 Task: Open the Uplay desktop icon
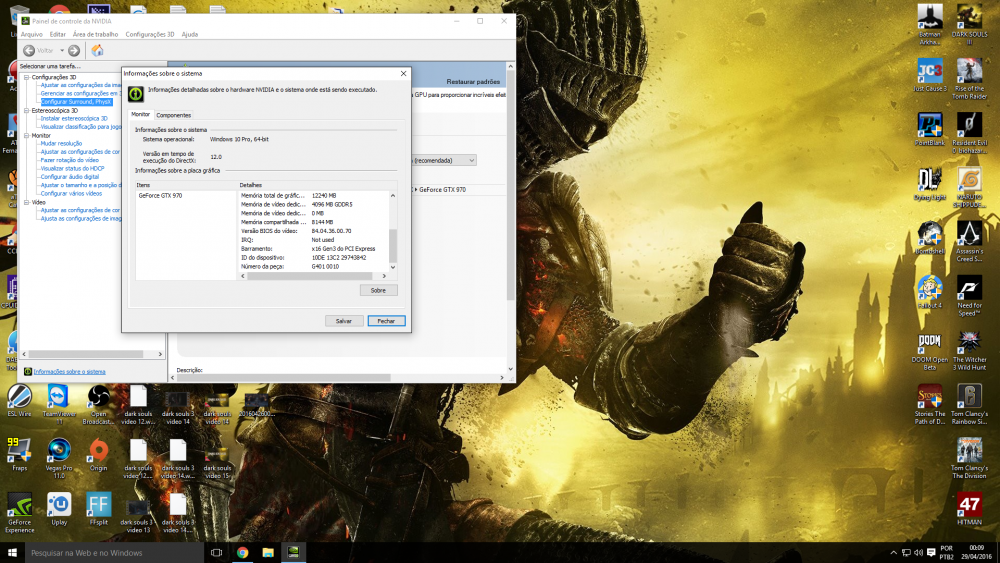pyautogui.click(x=59, y=506)
